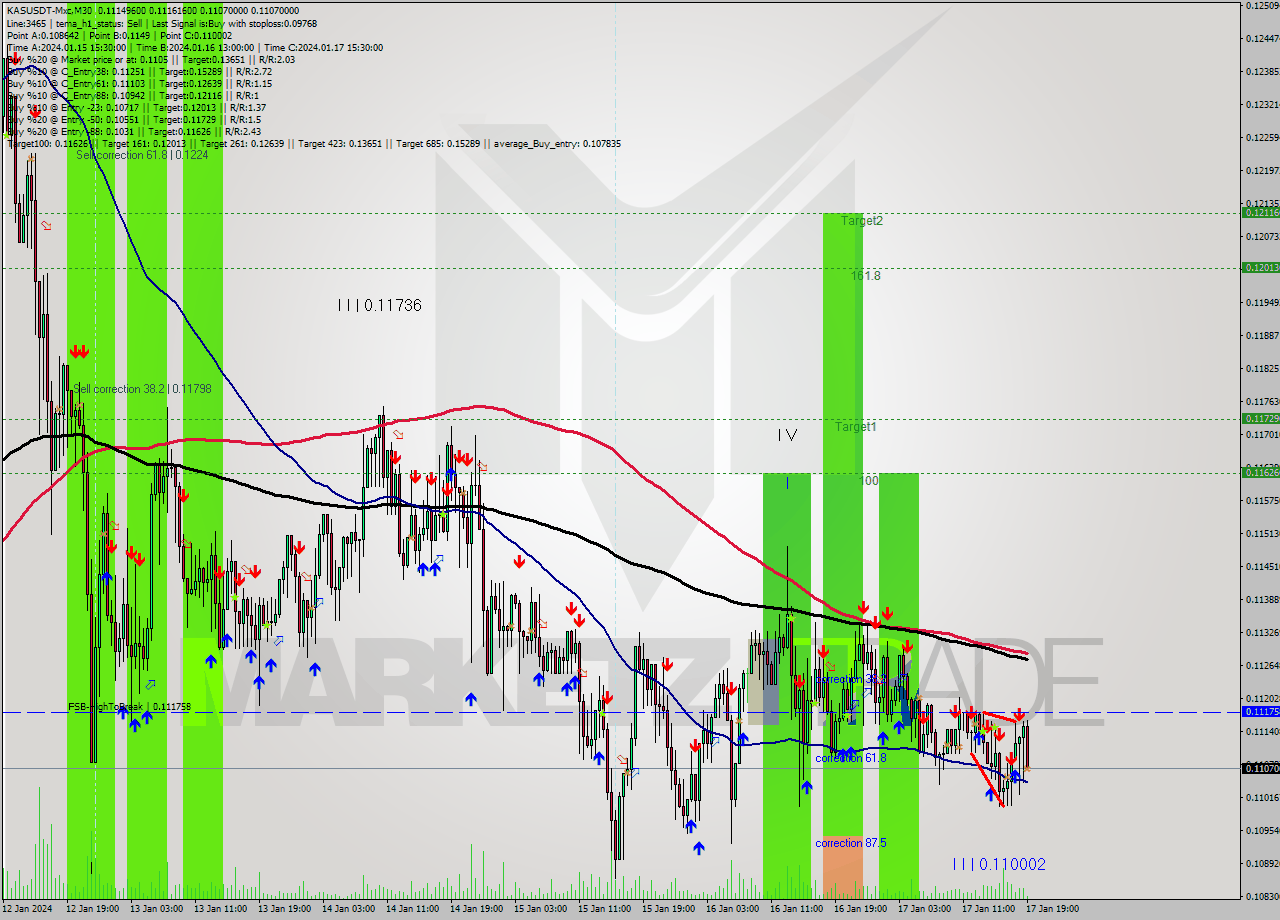Select the 12 Jan 19:00 time label

[x=94, y=909]
